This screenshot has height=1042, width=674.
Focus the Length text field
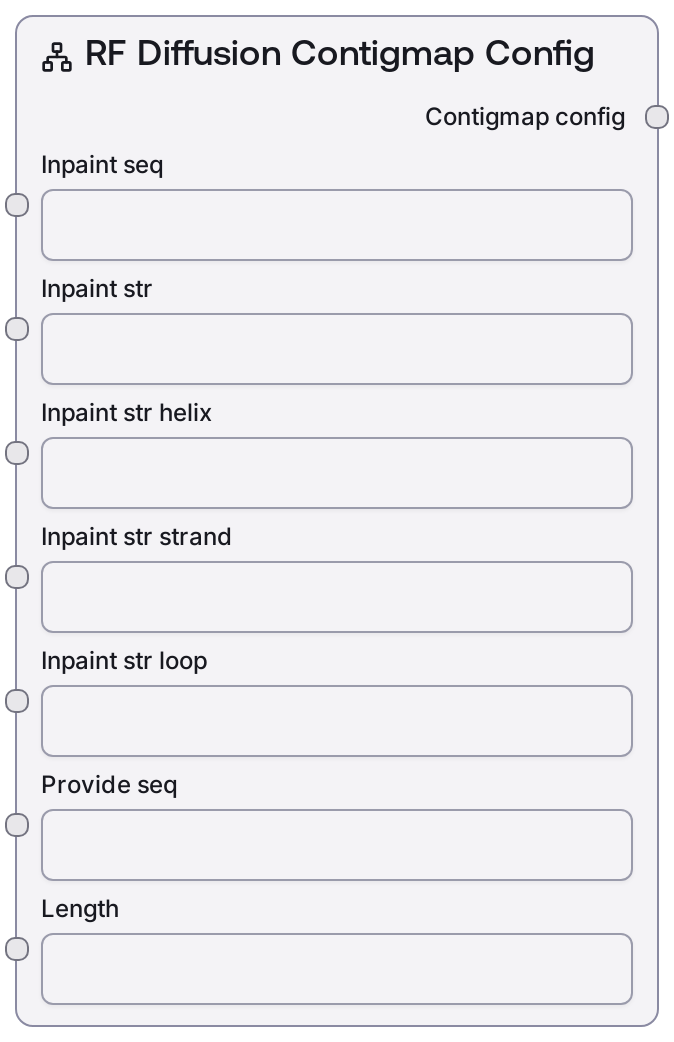click(x=336, y=969)
